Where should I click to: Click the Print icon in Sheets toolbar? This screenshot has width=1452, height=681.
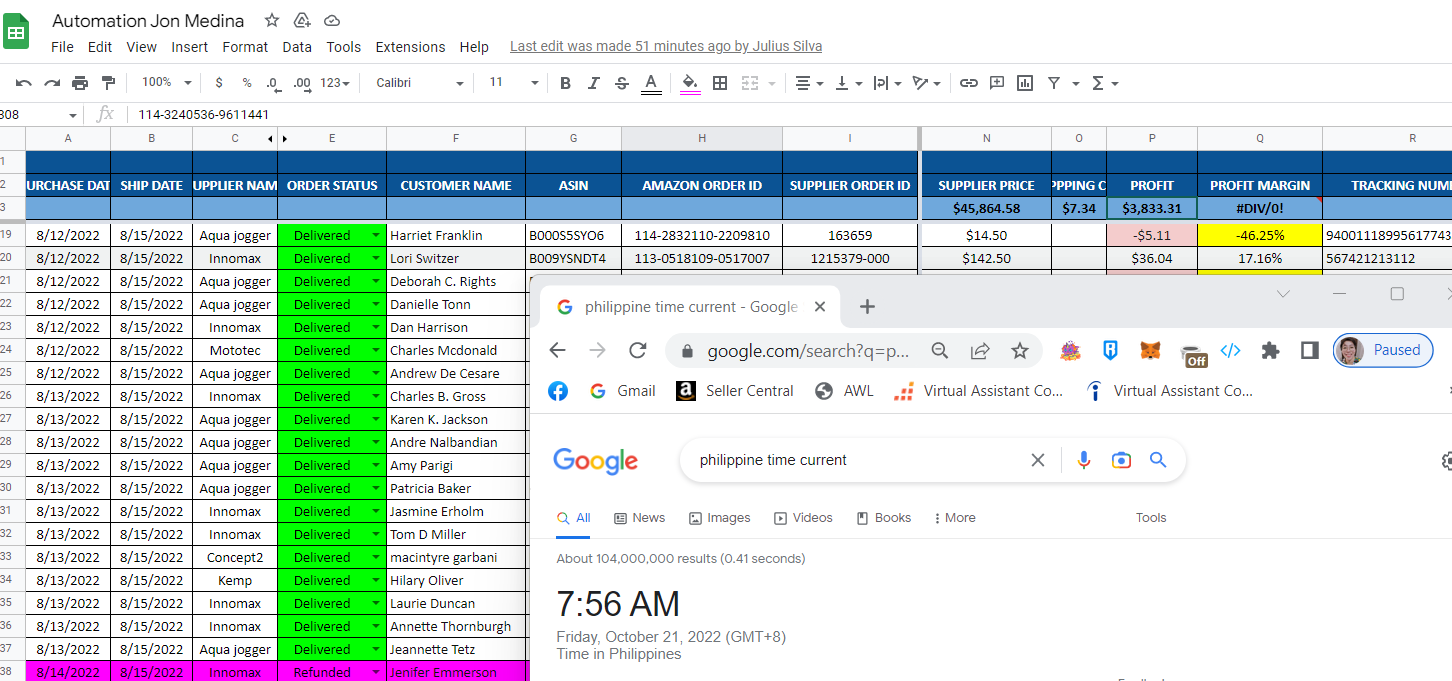pos(80,83)
